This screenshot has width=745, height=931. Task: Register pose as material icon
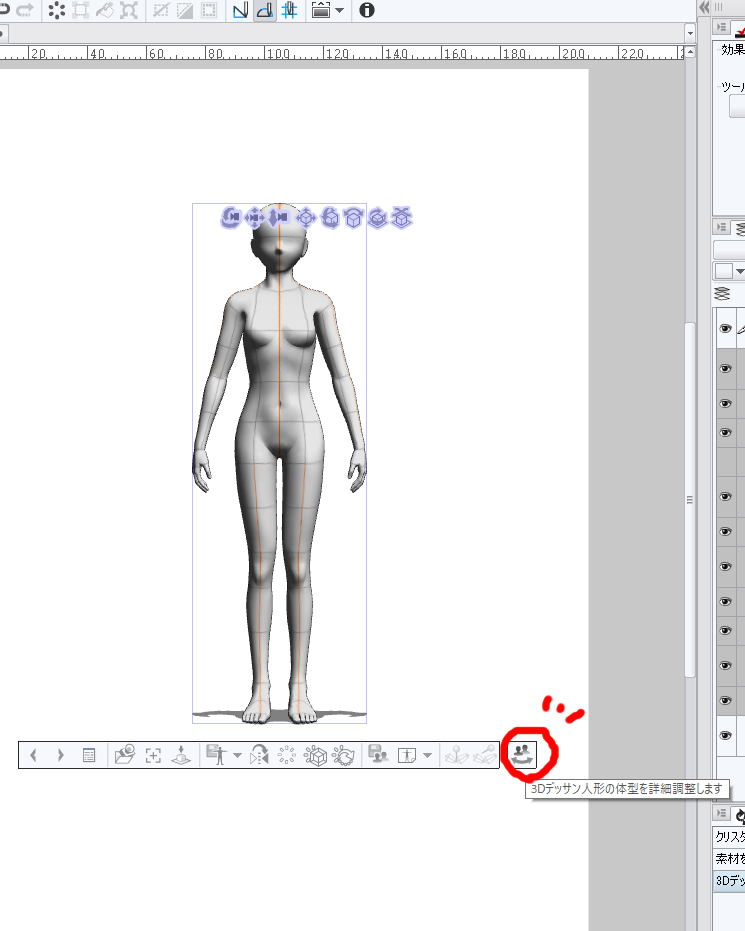pyautogui.click(x=216, y=755)
